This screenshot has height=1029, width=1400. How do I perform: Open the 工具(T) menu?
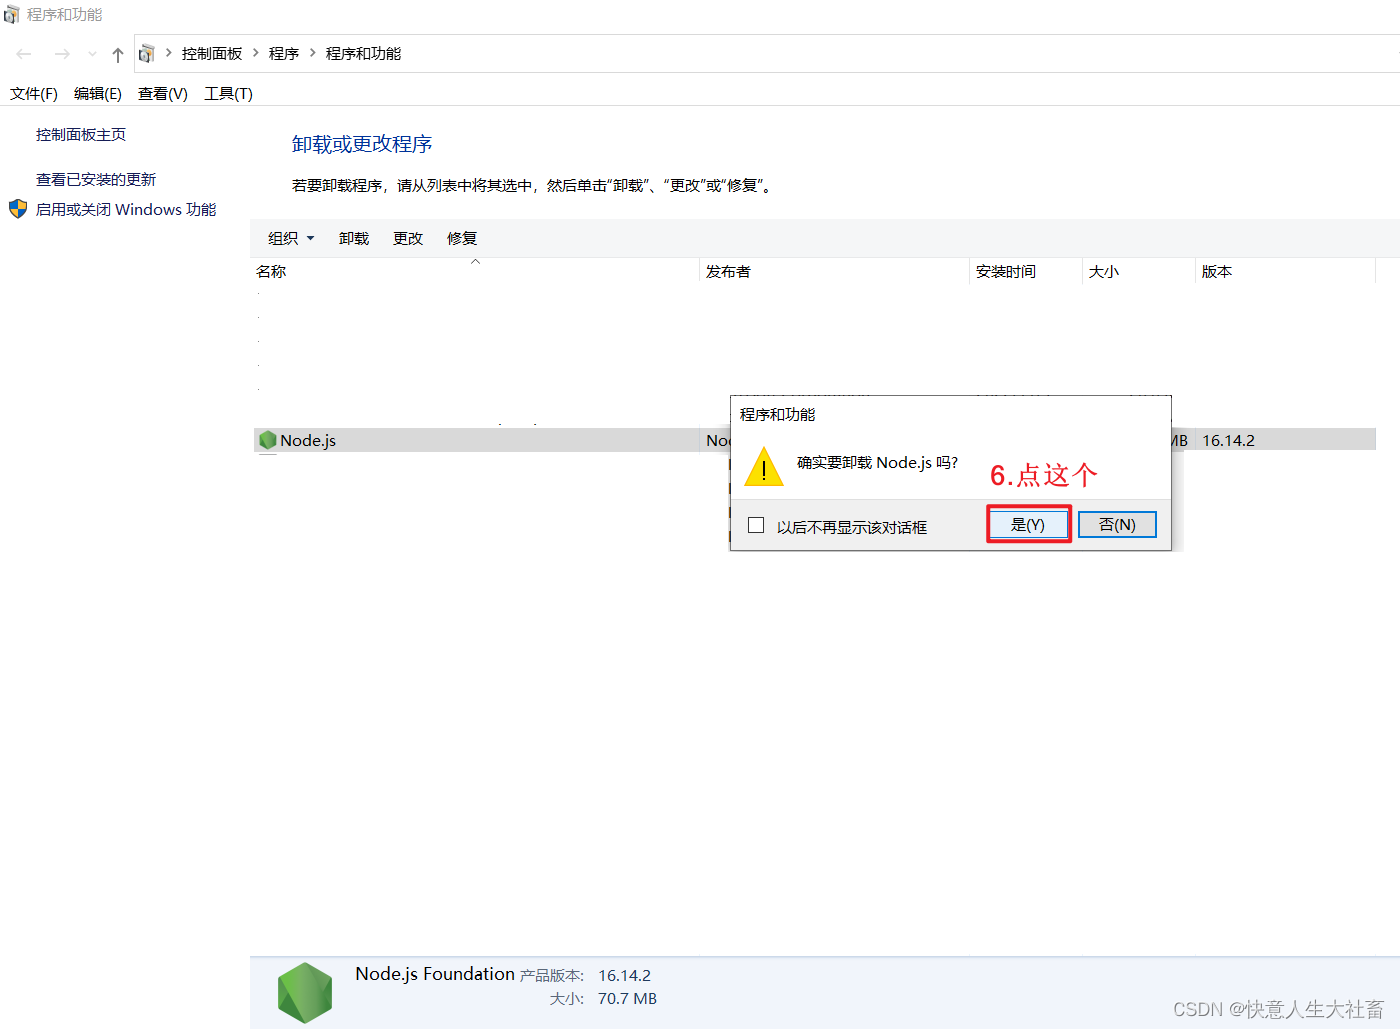click(x=229, y=93)
